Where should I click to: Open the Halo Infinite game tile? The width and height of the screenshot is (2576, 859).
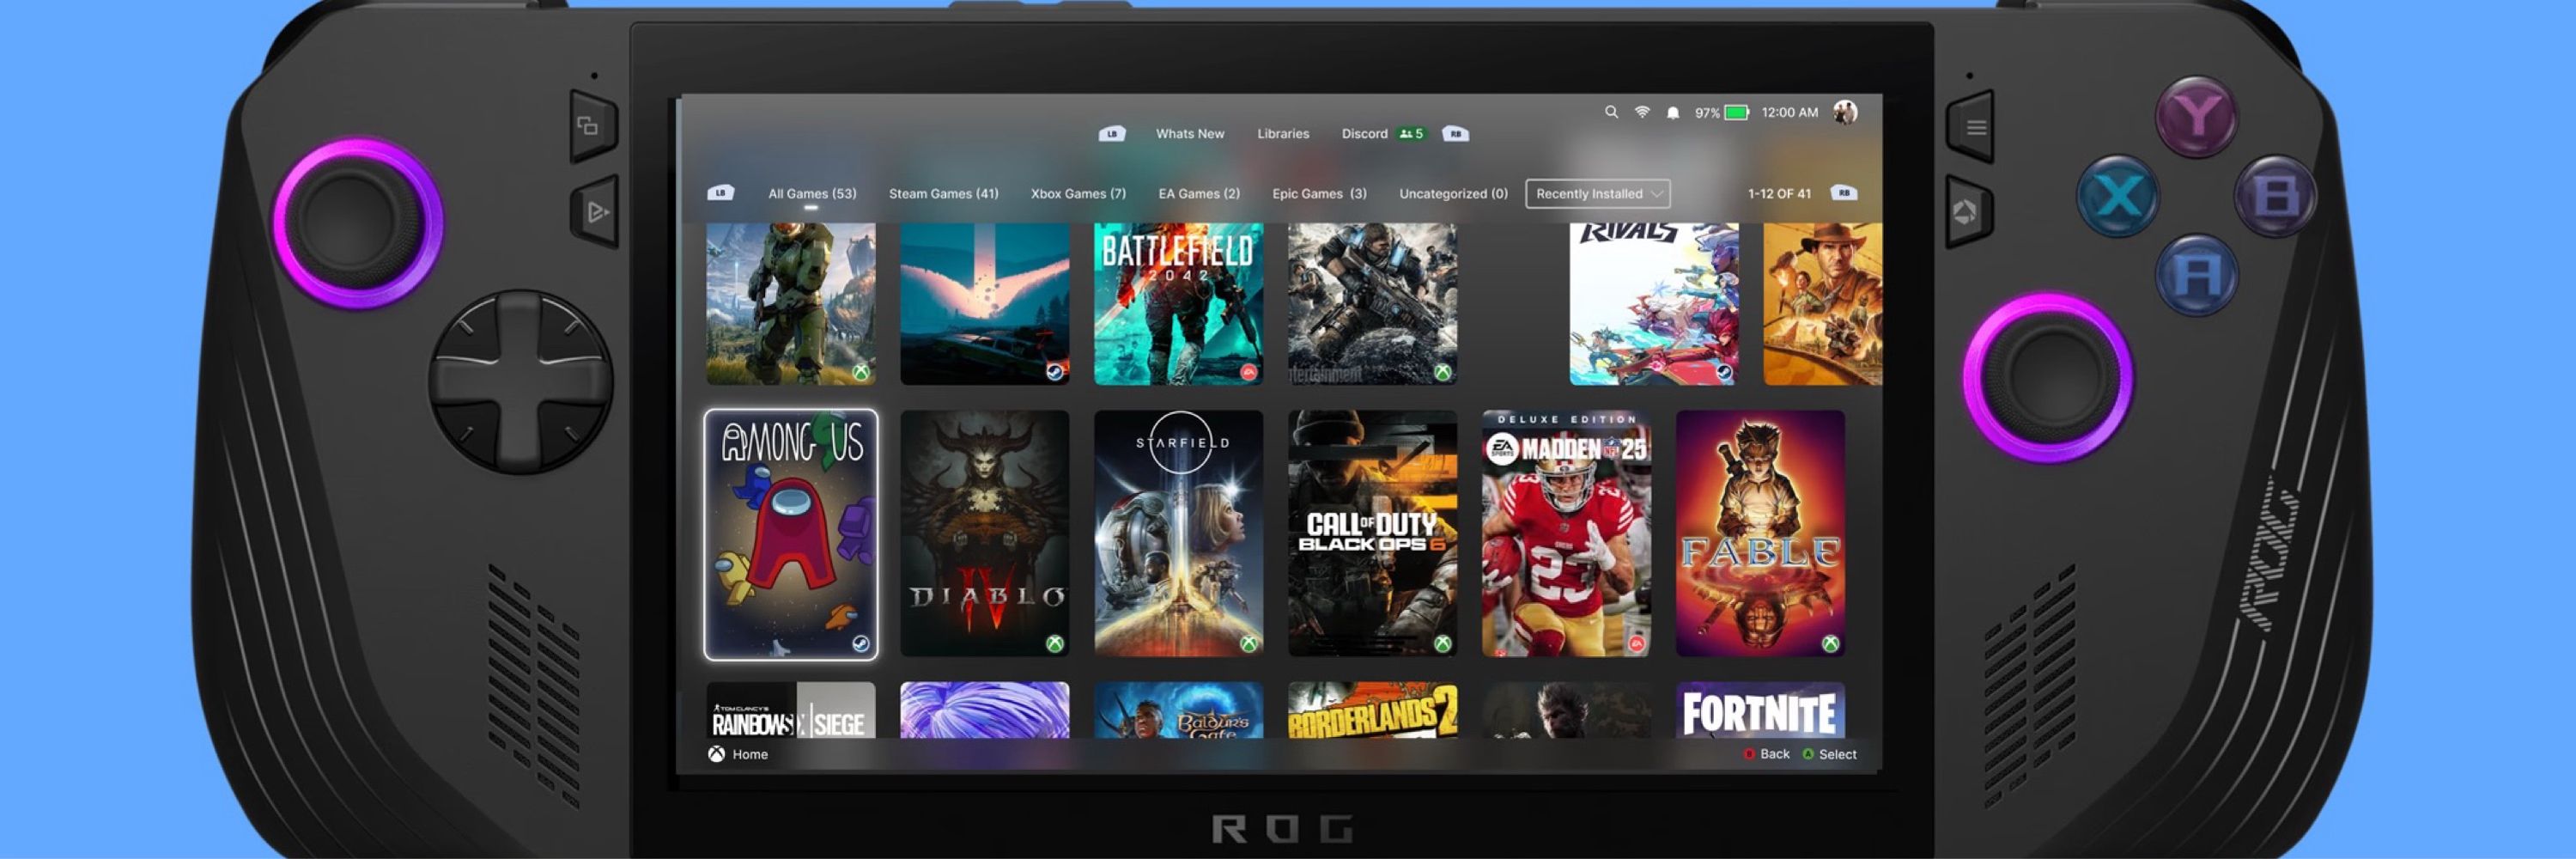tap(791, 304)
